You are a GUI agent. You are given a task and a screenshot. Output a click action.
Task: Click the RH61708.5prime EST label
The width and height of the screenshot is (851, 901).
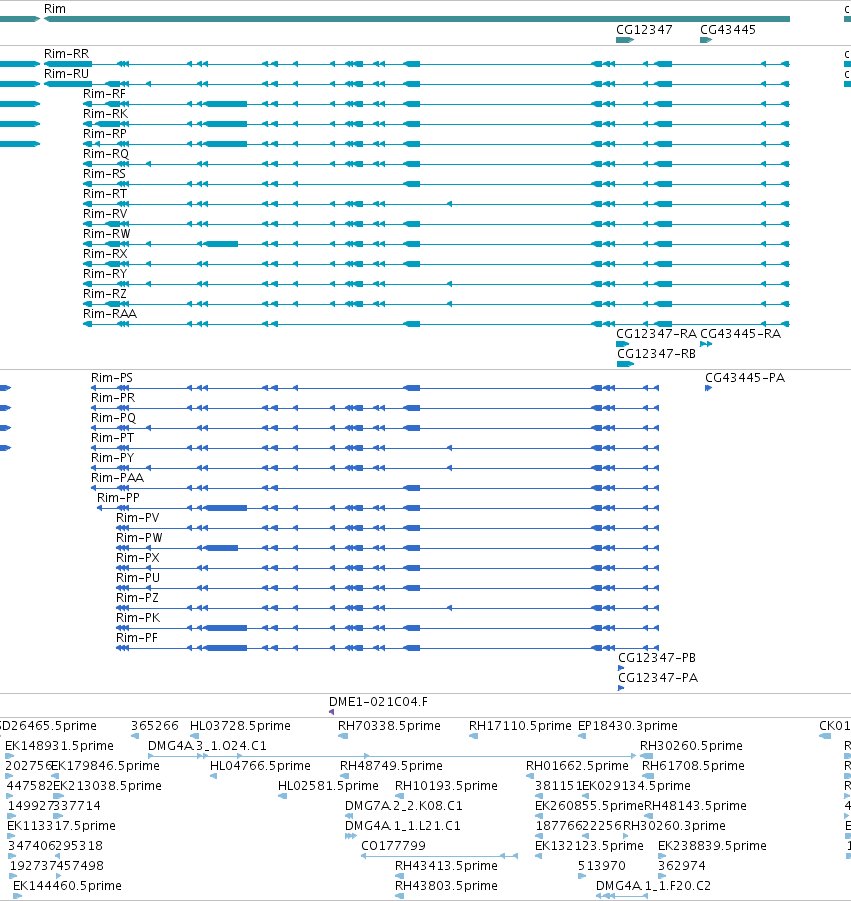[693, 766]
